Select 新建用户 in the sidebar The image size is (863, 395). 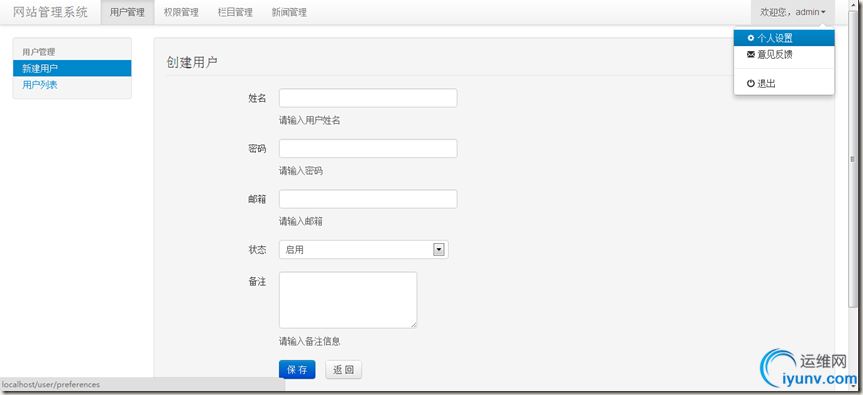click(72, 68)
